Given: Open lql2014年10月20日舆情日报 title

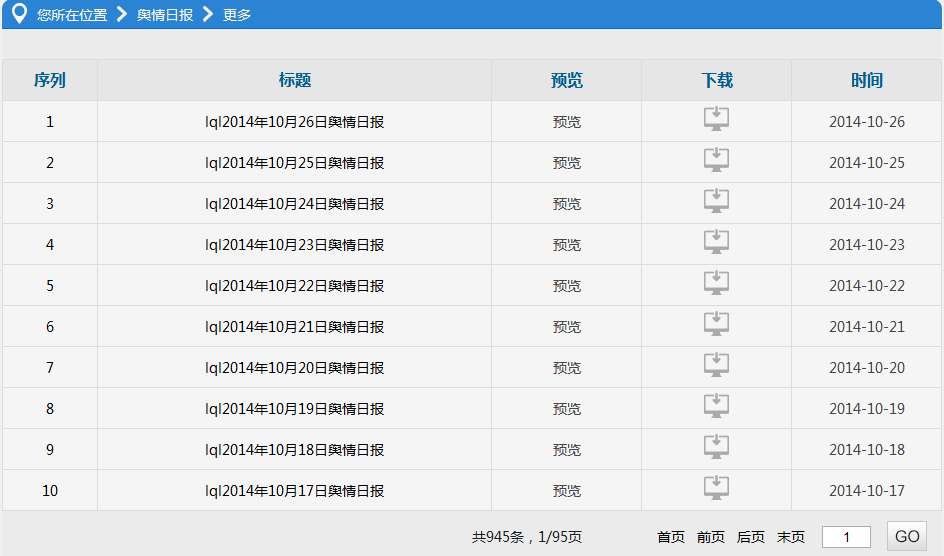Looking at the screenshot, I should point(294,368).
